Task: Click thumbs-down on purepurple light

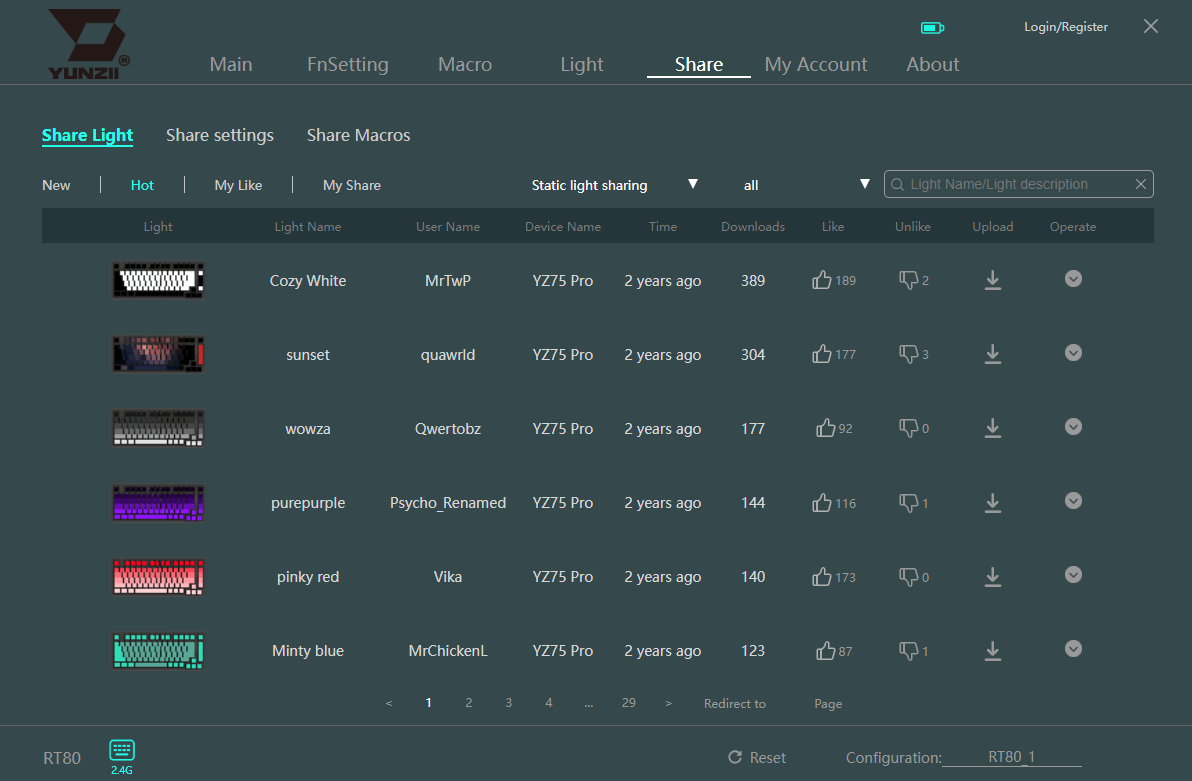Action: pyautogui.click(x=908, y=502)
